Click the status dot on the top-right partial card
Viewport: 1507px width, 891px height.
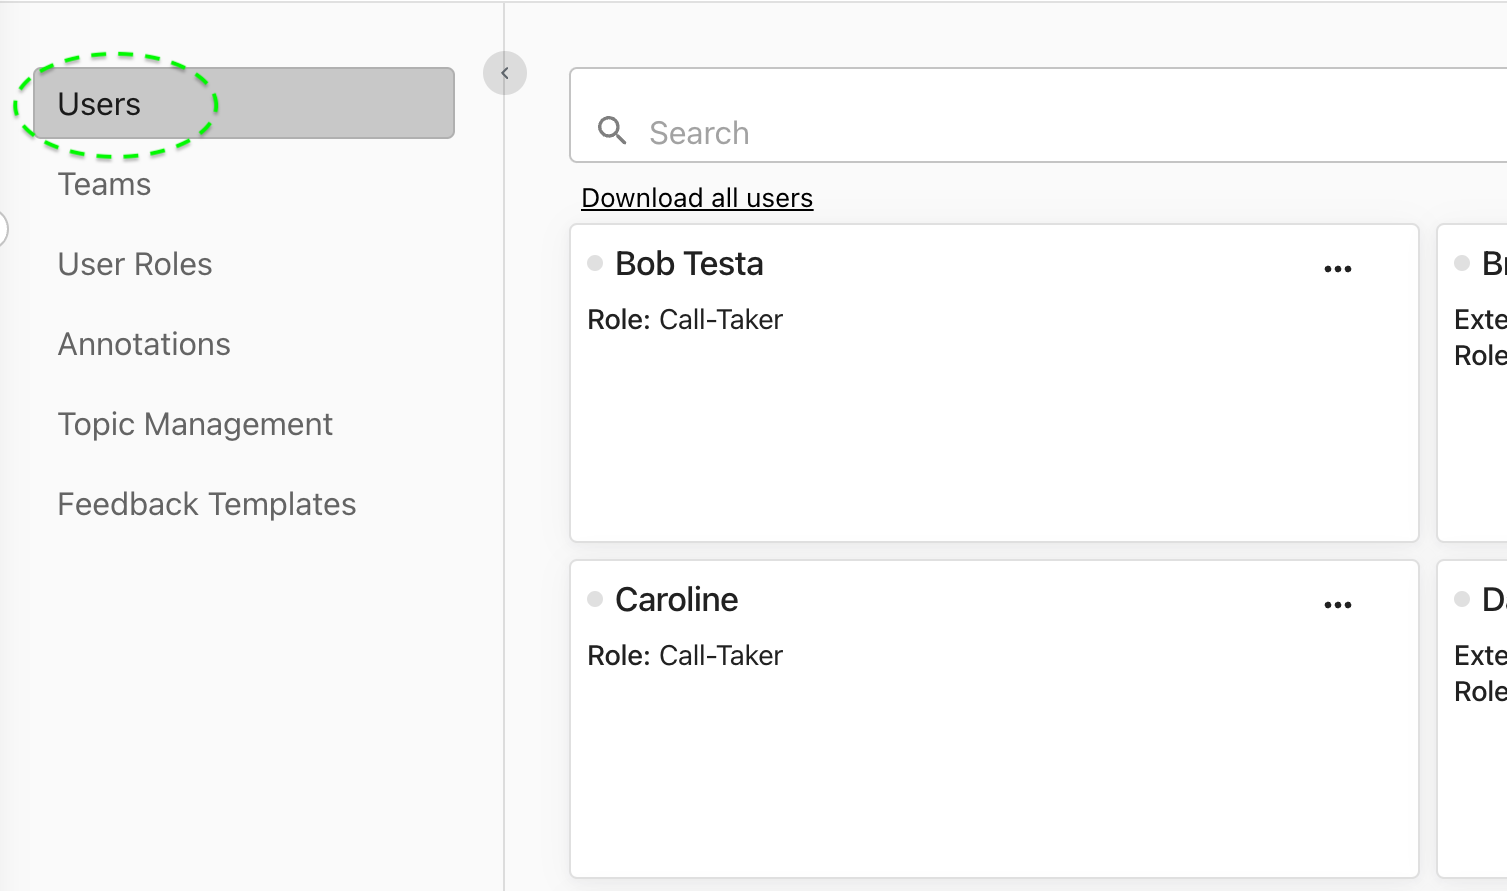[1462, 263]
